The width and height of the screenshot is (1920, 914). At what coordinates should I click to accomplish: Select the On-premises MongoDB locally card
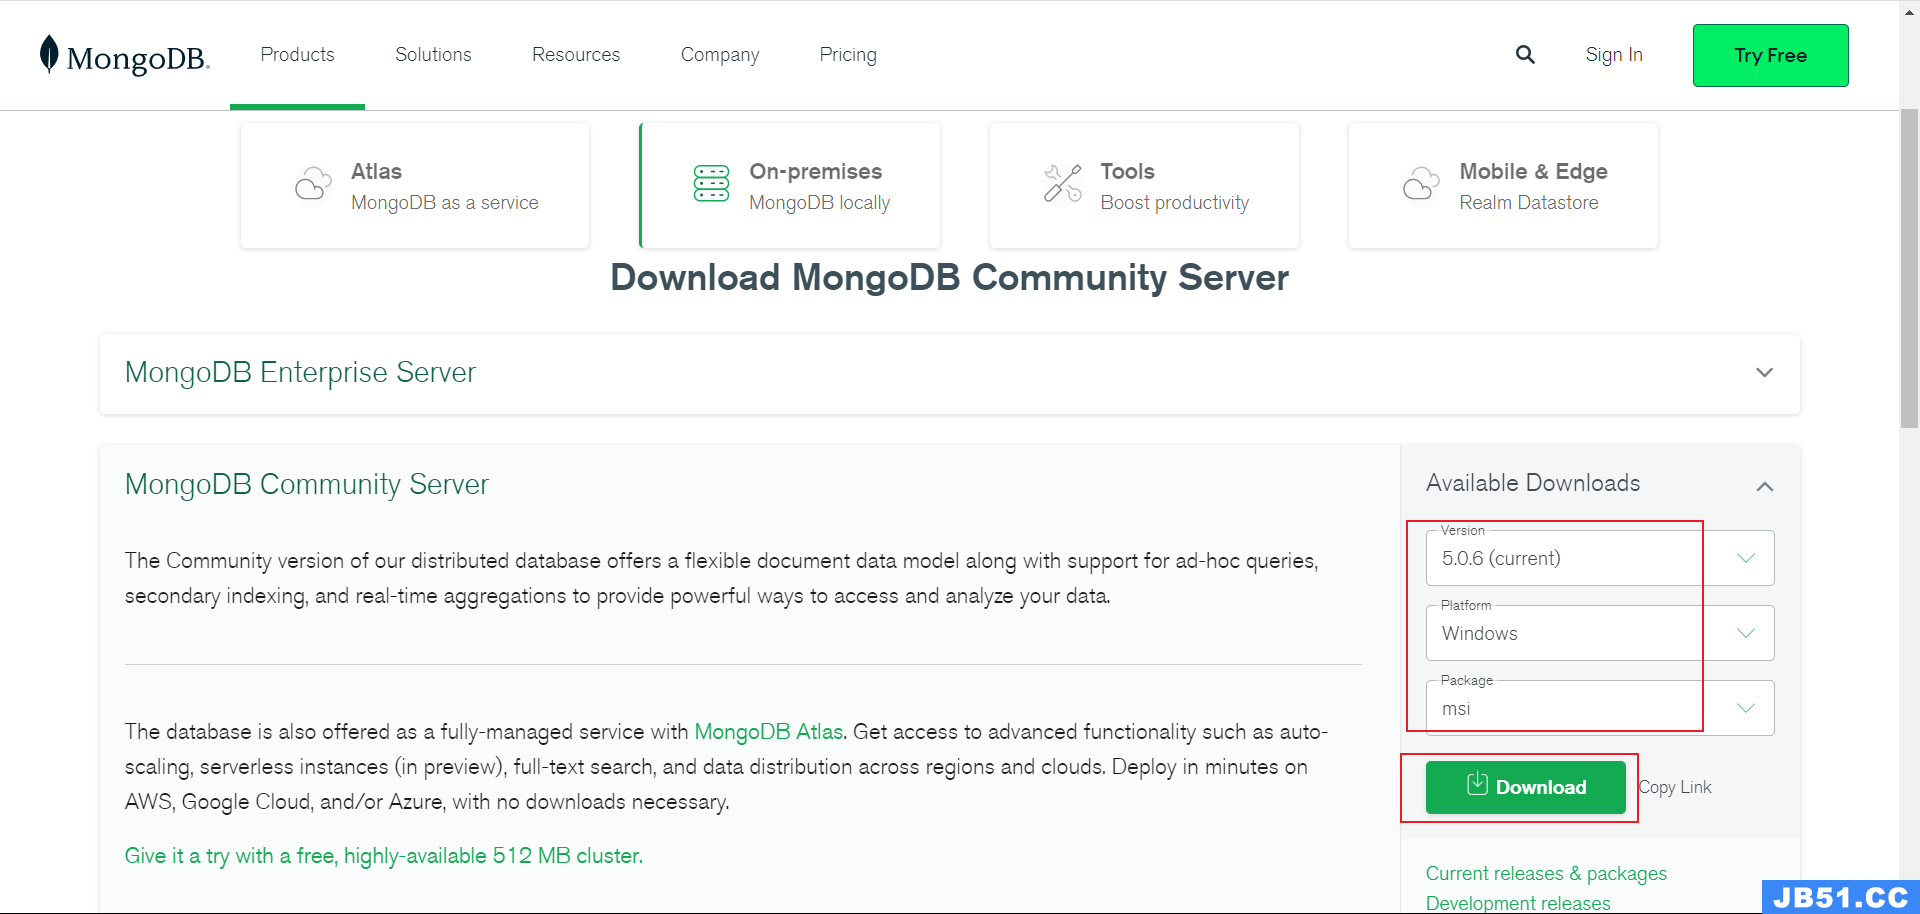click(790, 186)
